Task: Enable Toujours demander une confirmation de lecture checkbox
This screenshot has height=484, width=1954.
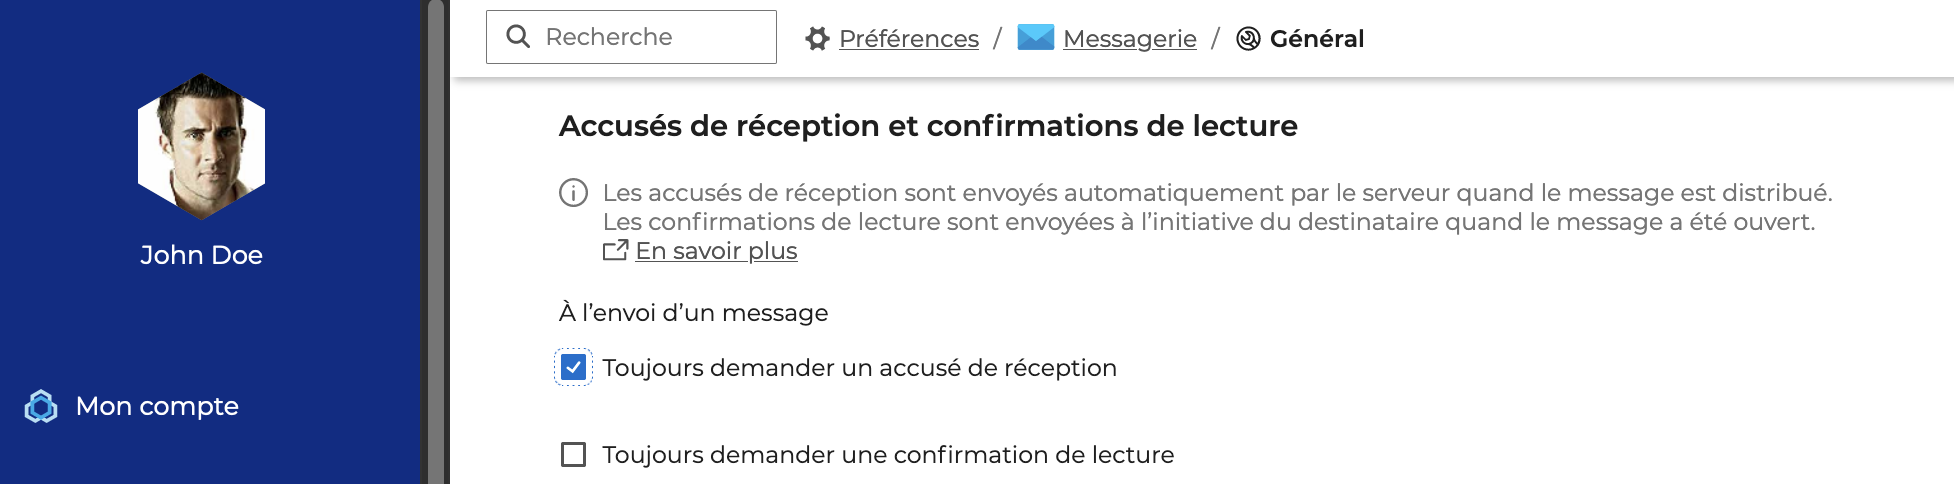Action: click(573, 455)
